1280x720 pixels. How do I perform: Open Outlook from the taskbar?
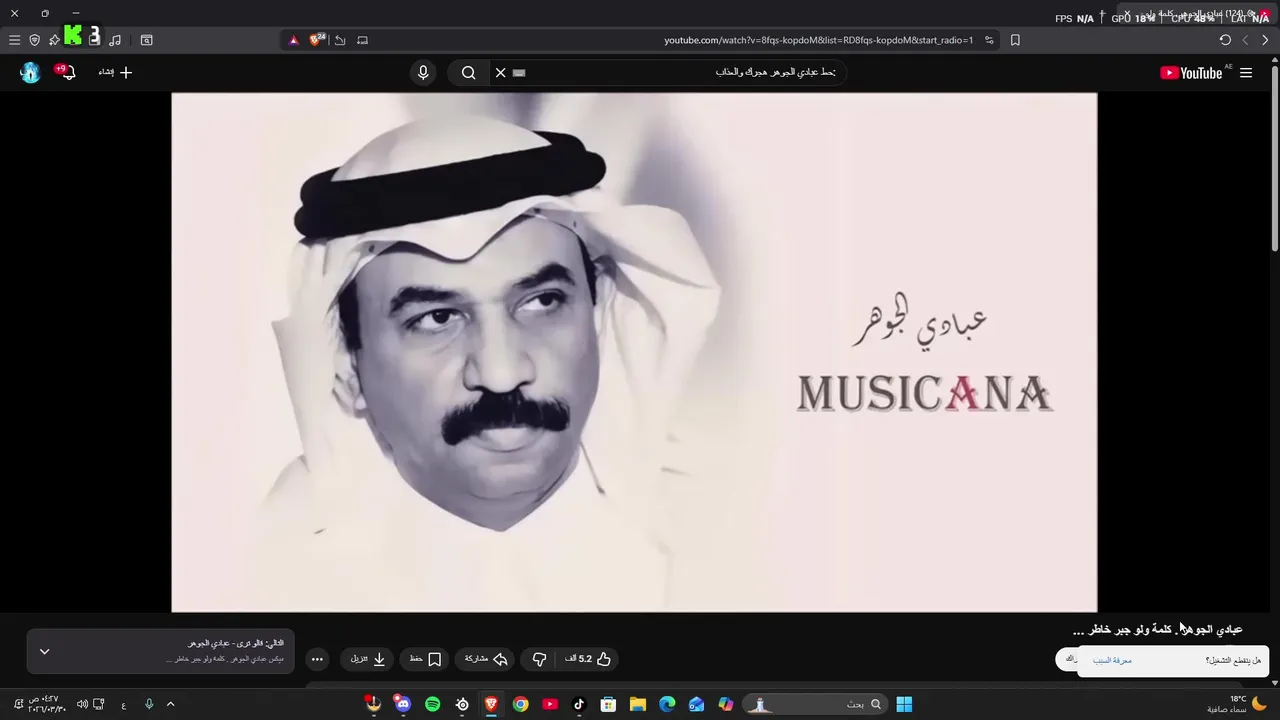point(696,704)
